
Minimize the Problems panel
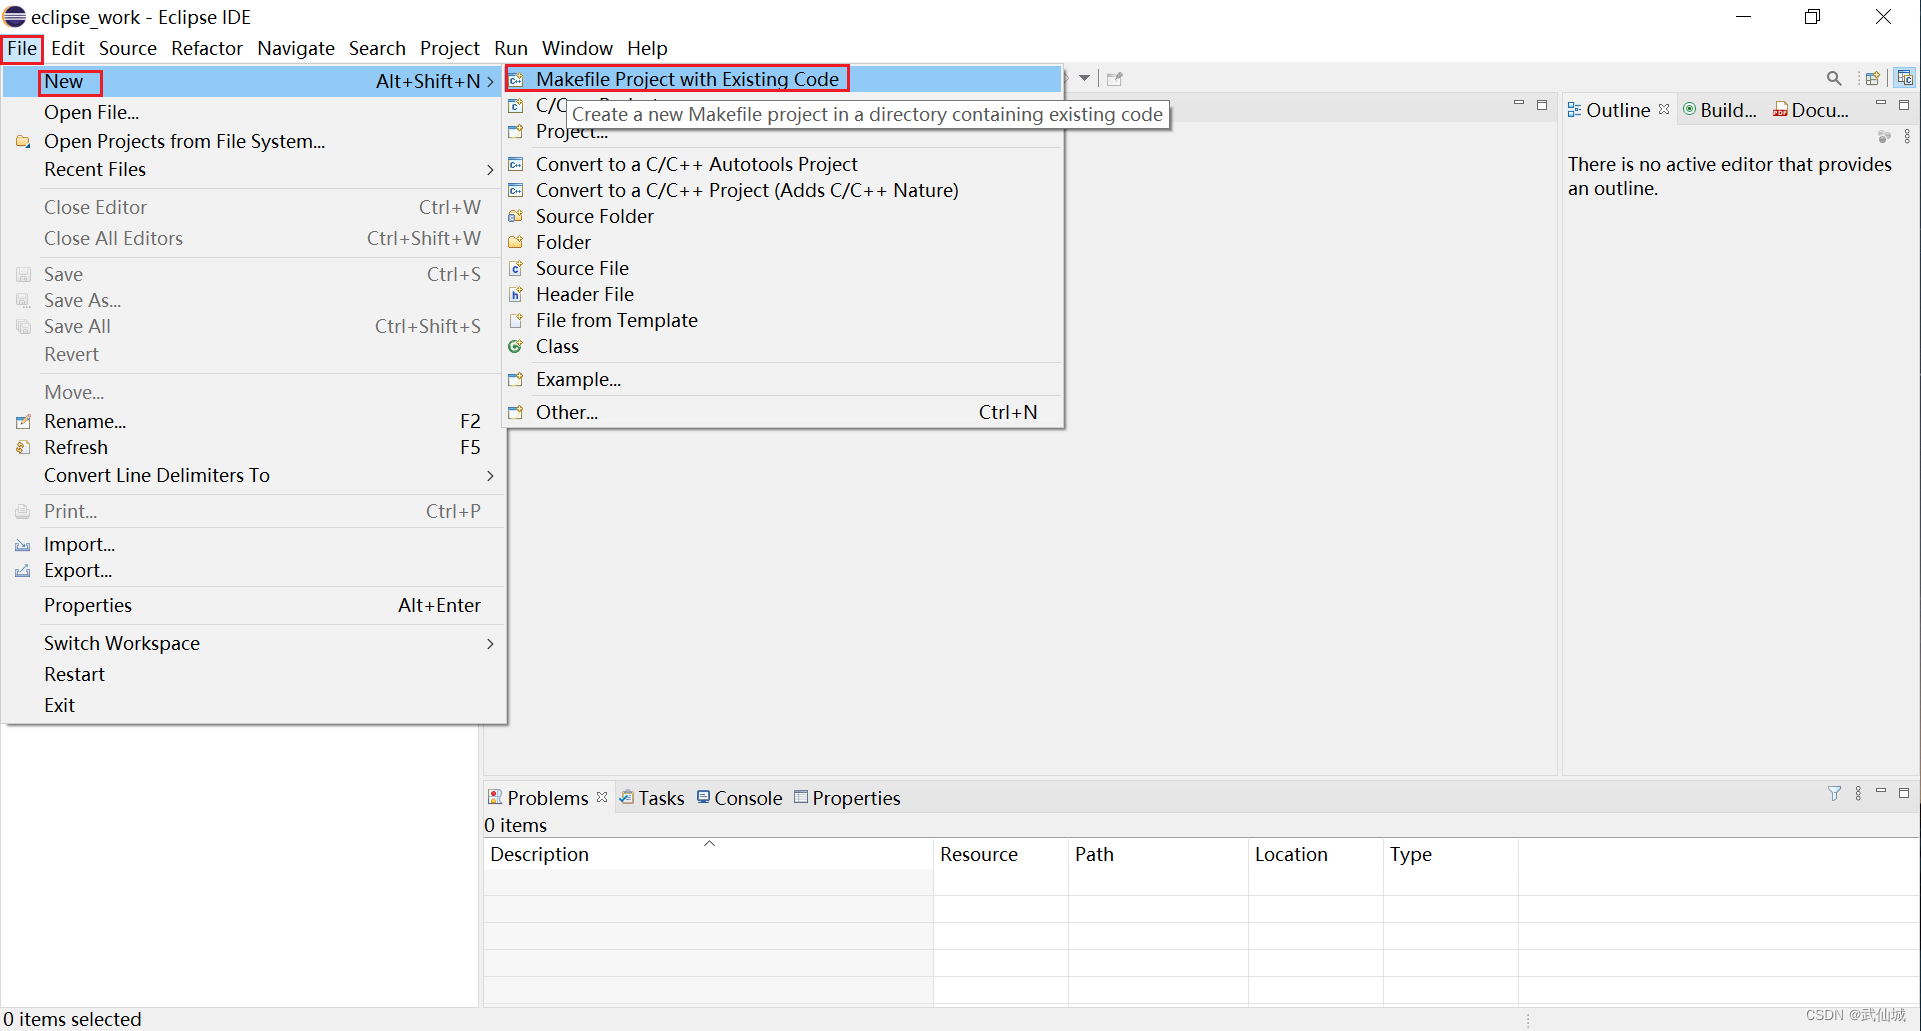click(1880, 792)
